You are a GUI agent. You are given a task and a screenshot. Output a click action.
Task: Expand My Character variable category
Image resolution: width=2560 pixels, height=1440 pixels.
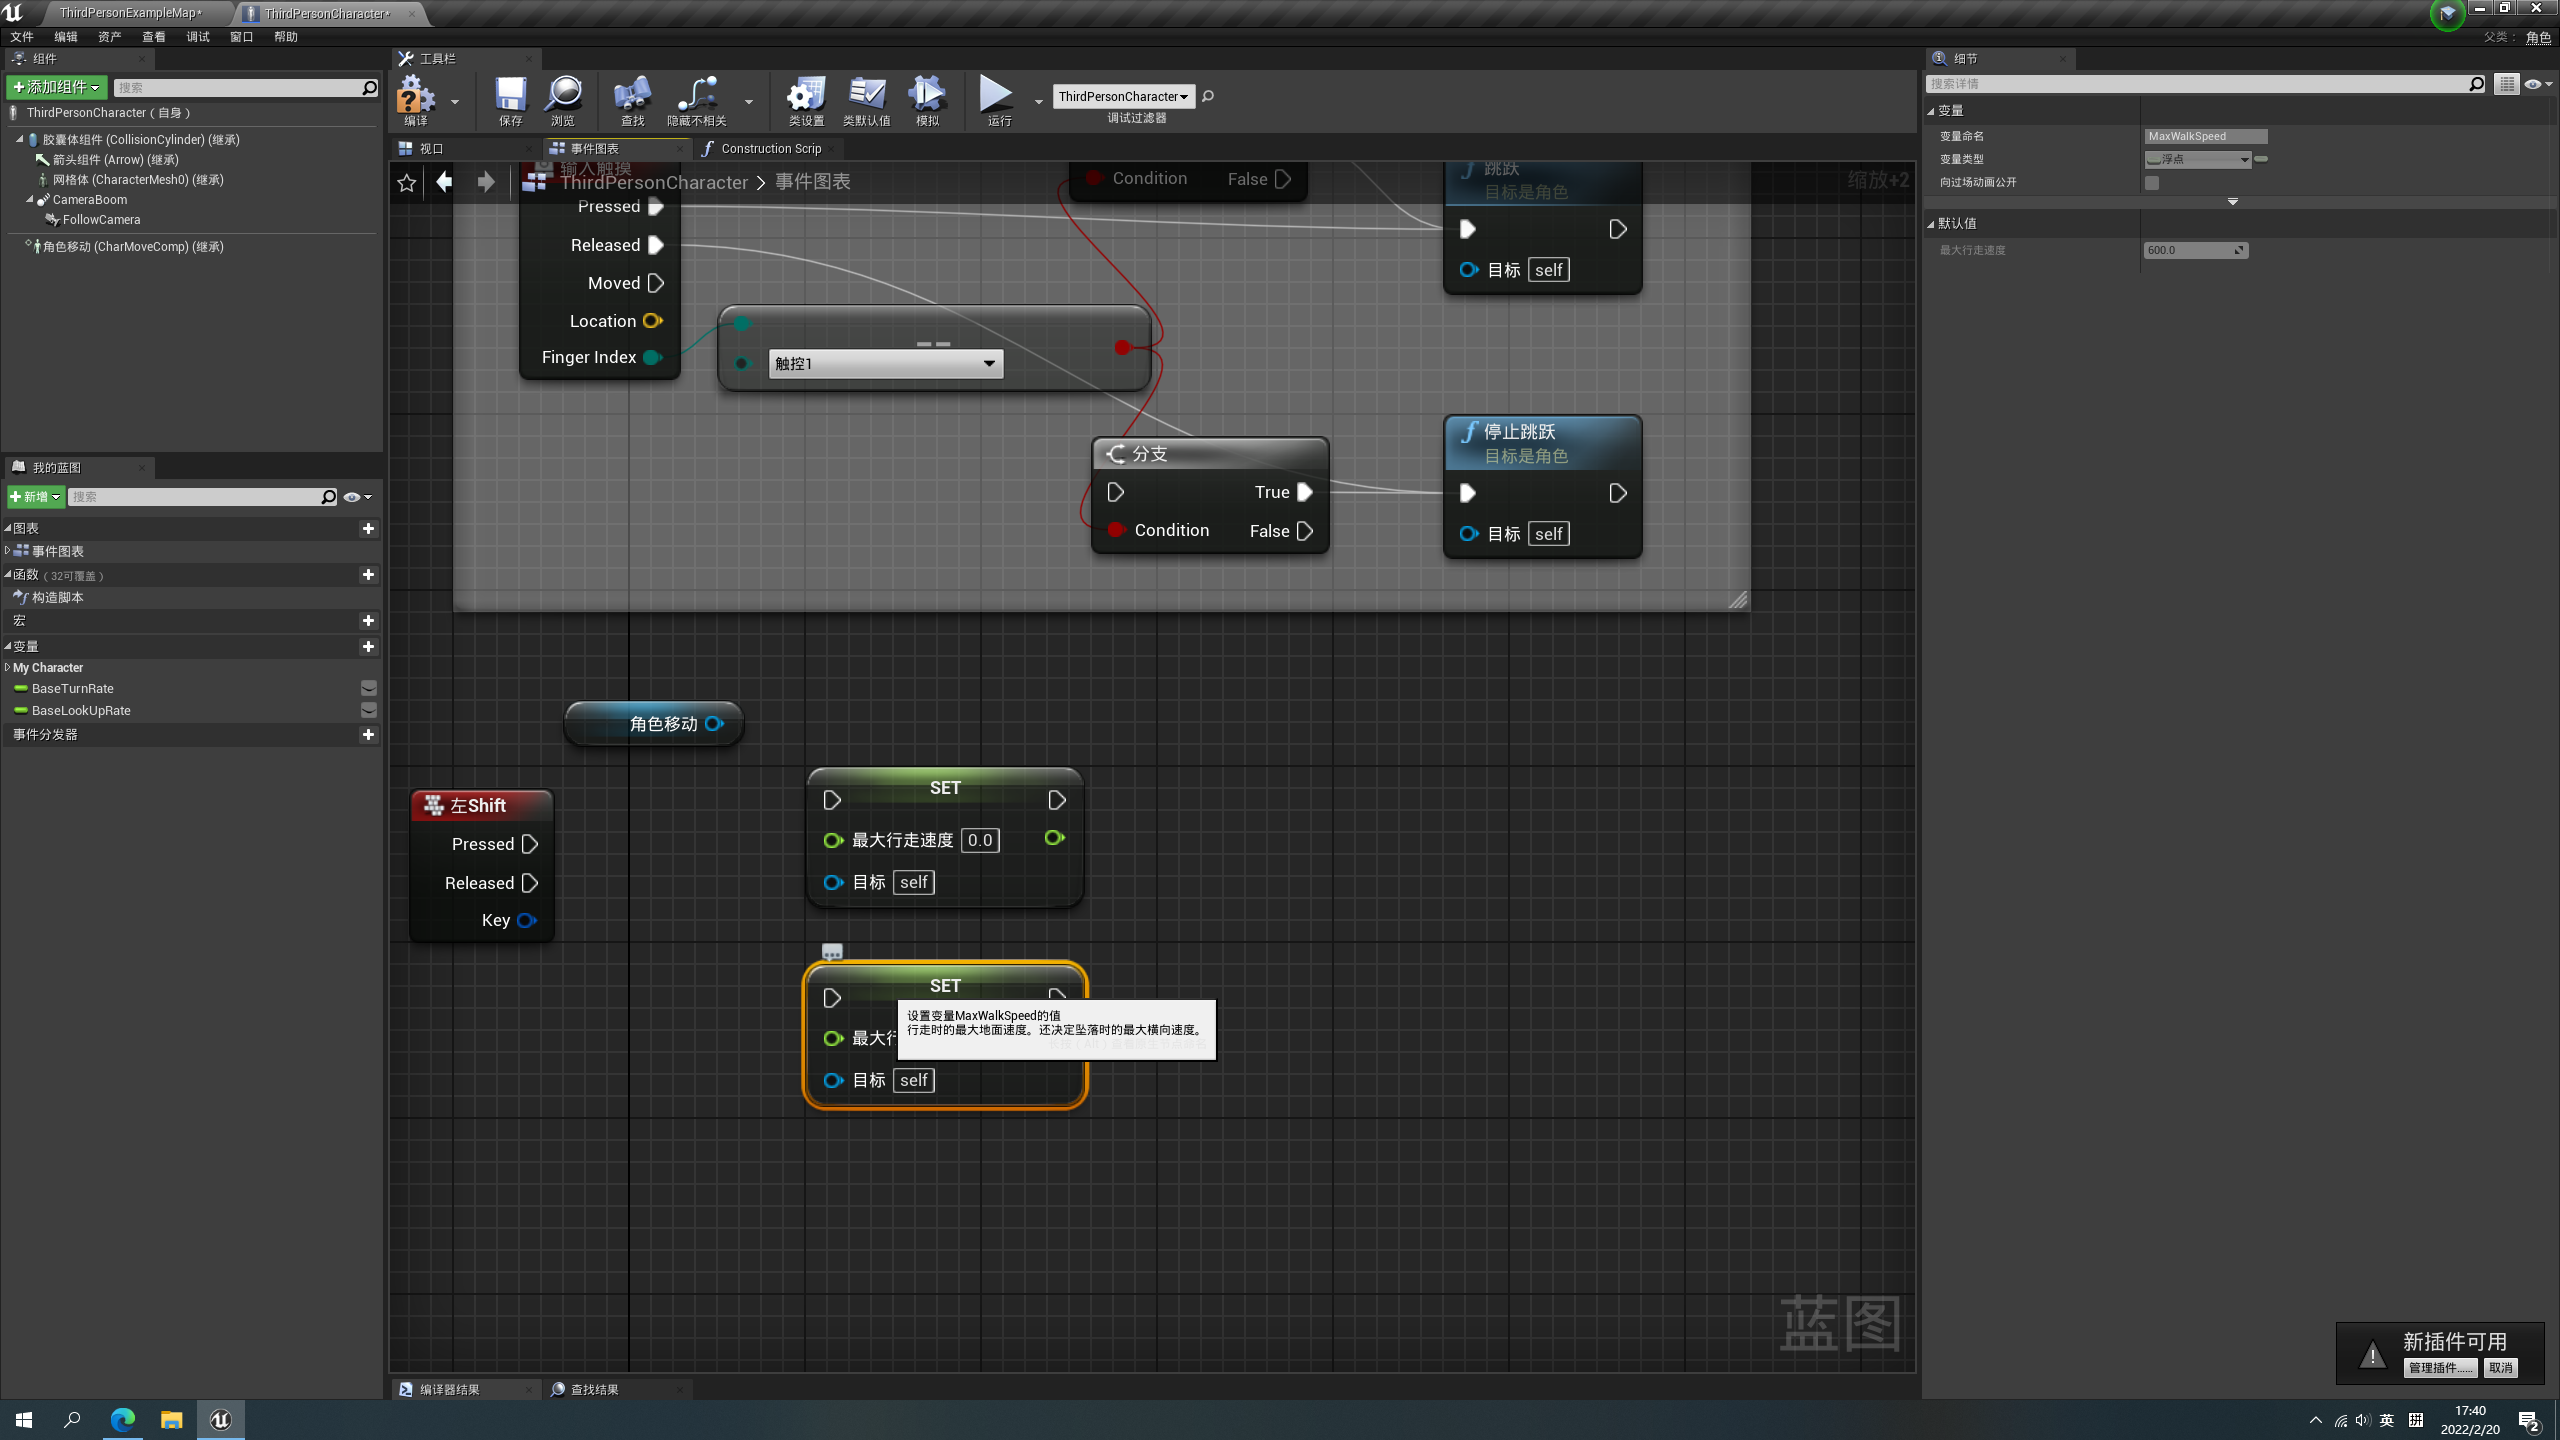8,667
